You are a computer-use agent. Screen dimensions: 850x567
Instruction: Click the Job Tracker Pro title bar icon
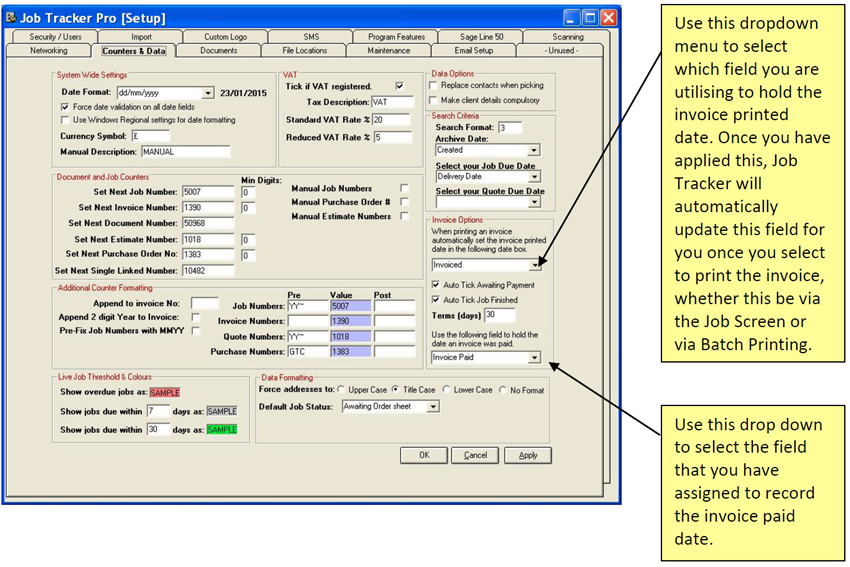[11, 18]
